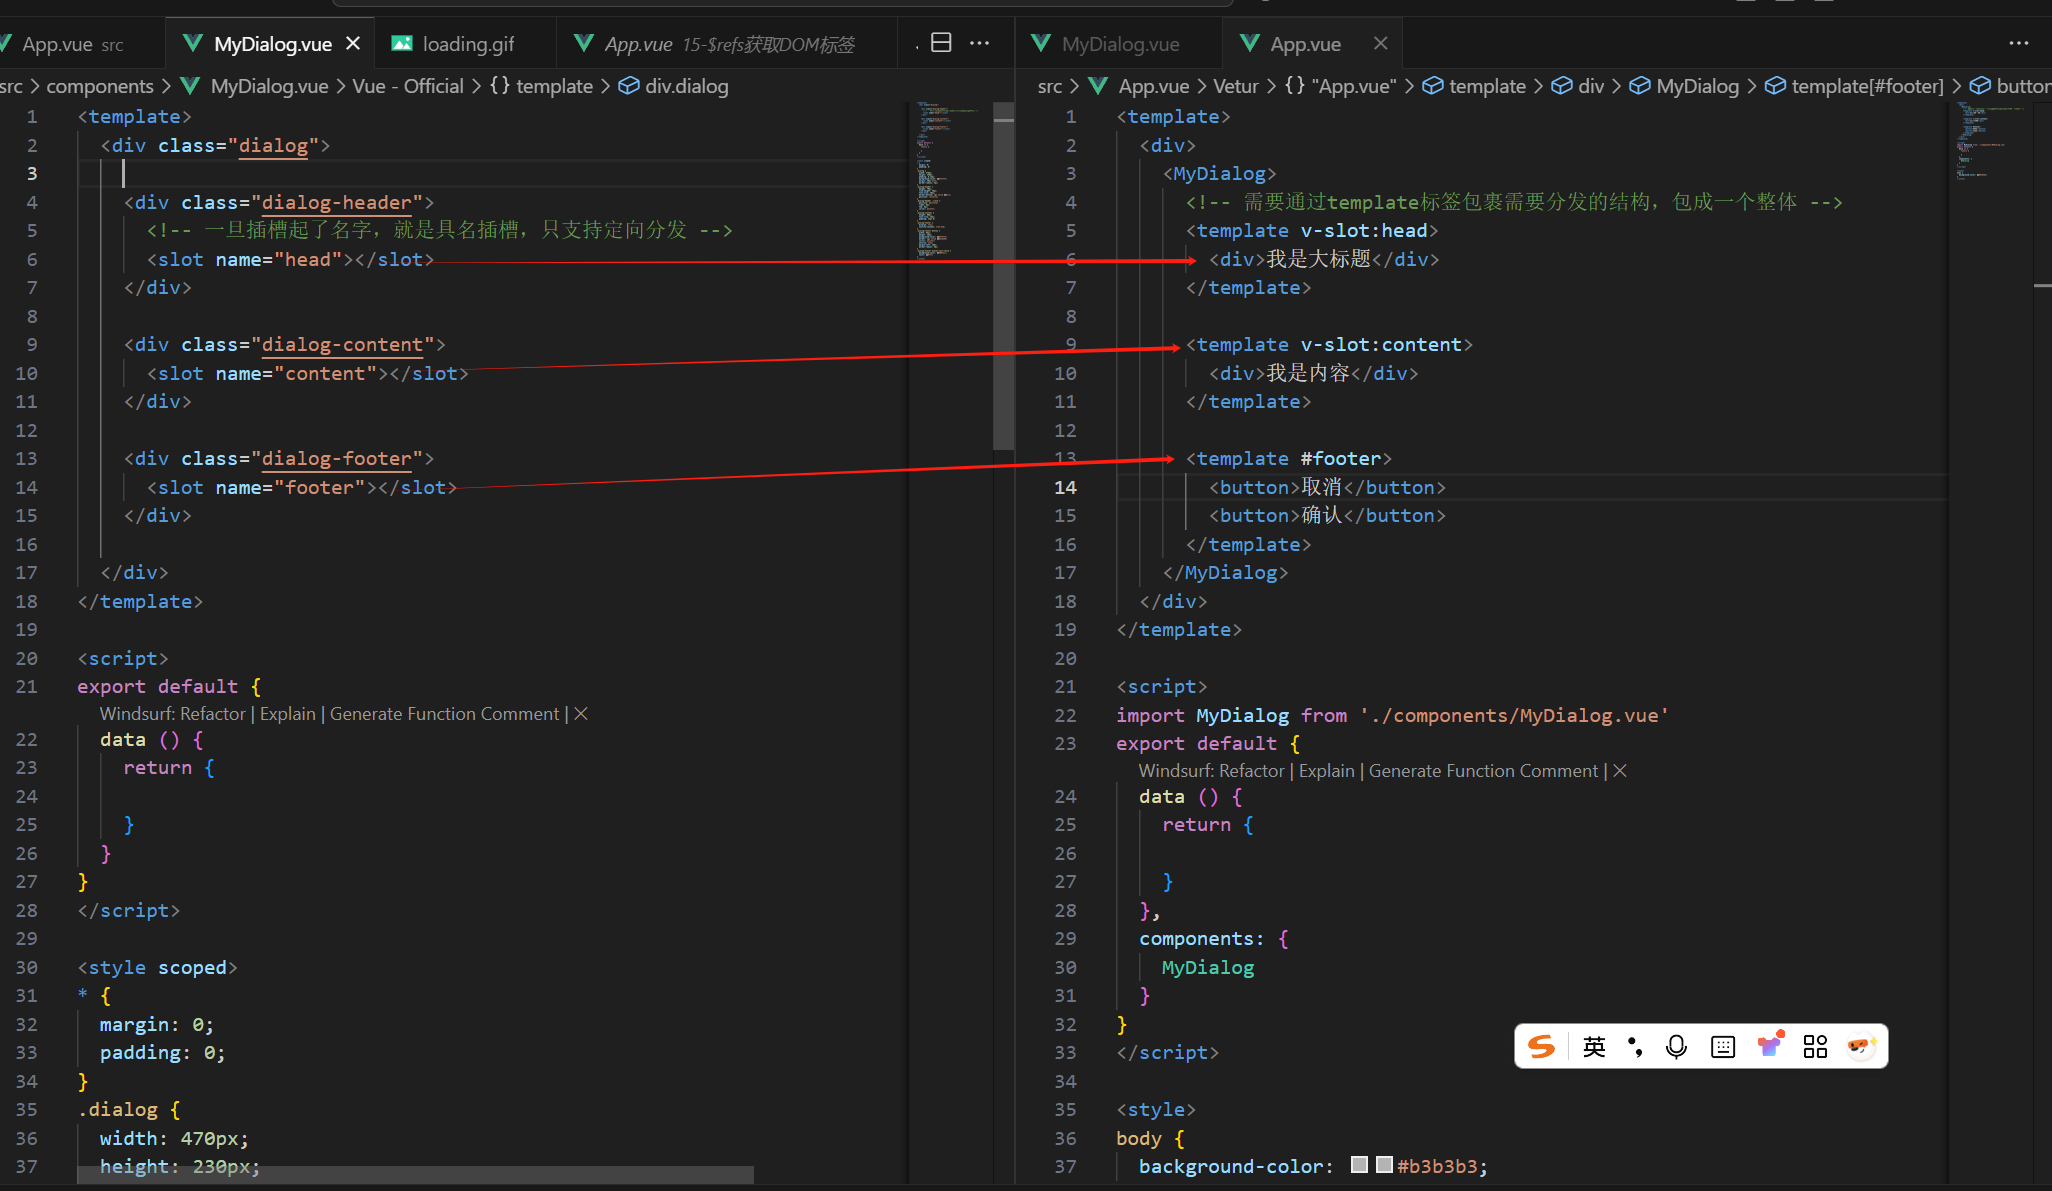This screenshot has height=1191, width=2052.
Task: Switch to MyDialog.vue tab in right group
Action: pos(1120,44)
